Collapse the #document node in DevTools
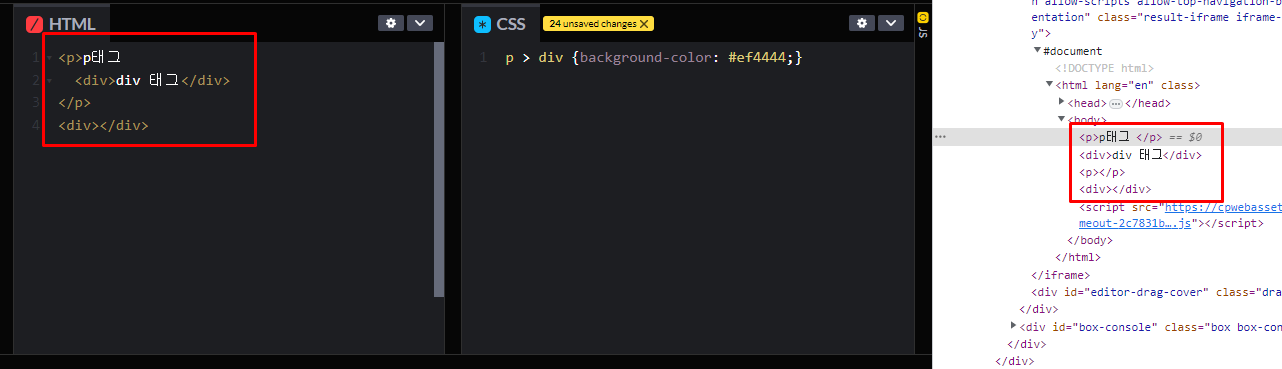The width and height of the screenshot is (1282, 369). point(1037,51)
